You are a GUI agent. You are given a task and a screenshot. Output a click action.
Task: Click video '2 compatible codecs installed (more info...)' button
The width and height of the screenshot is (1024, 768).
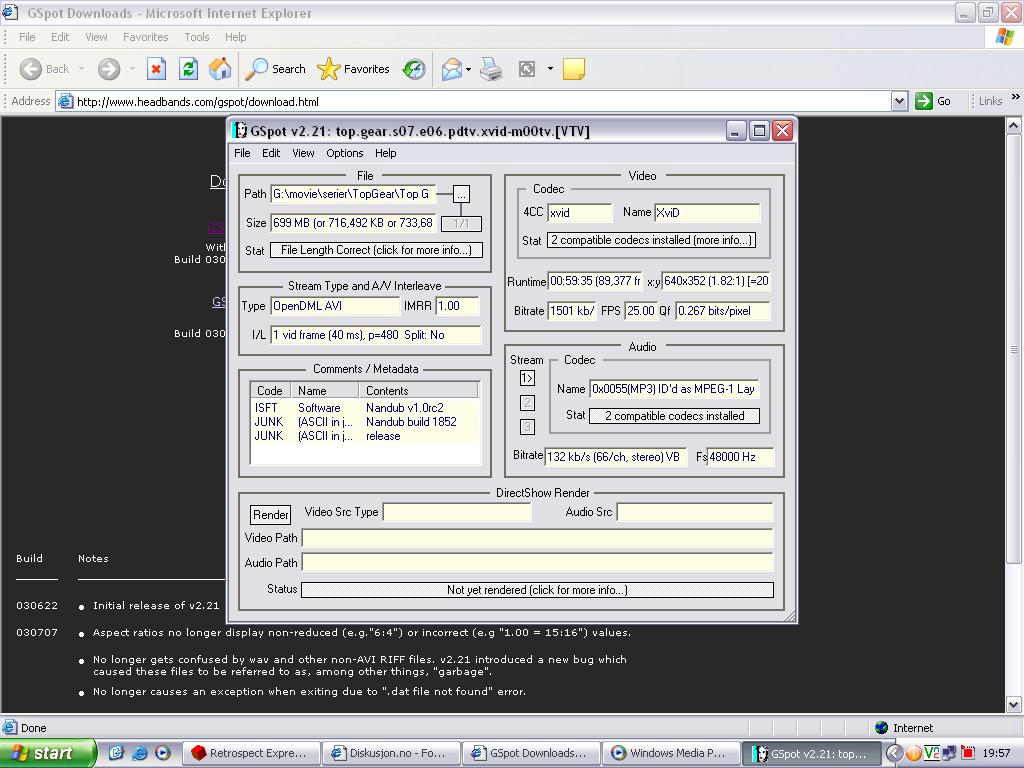[x=651, y=240]
